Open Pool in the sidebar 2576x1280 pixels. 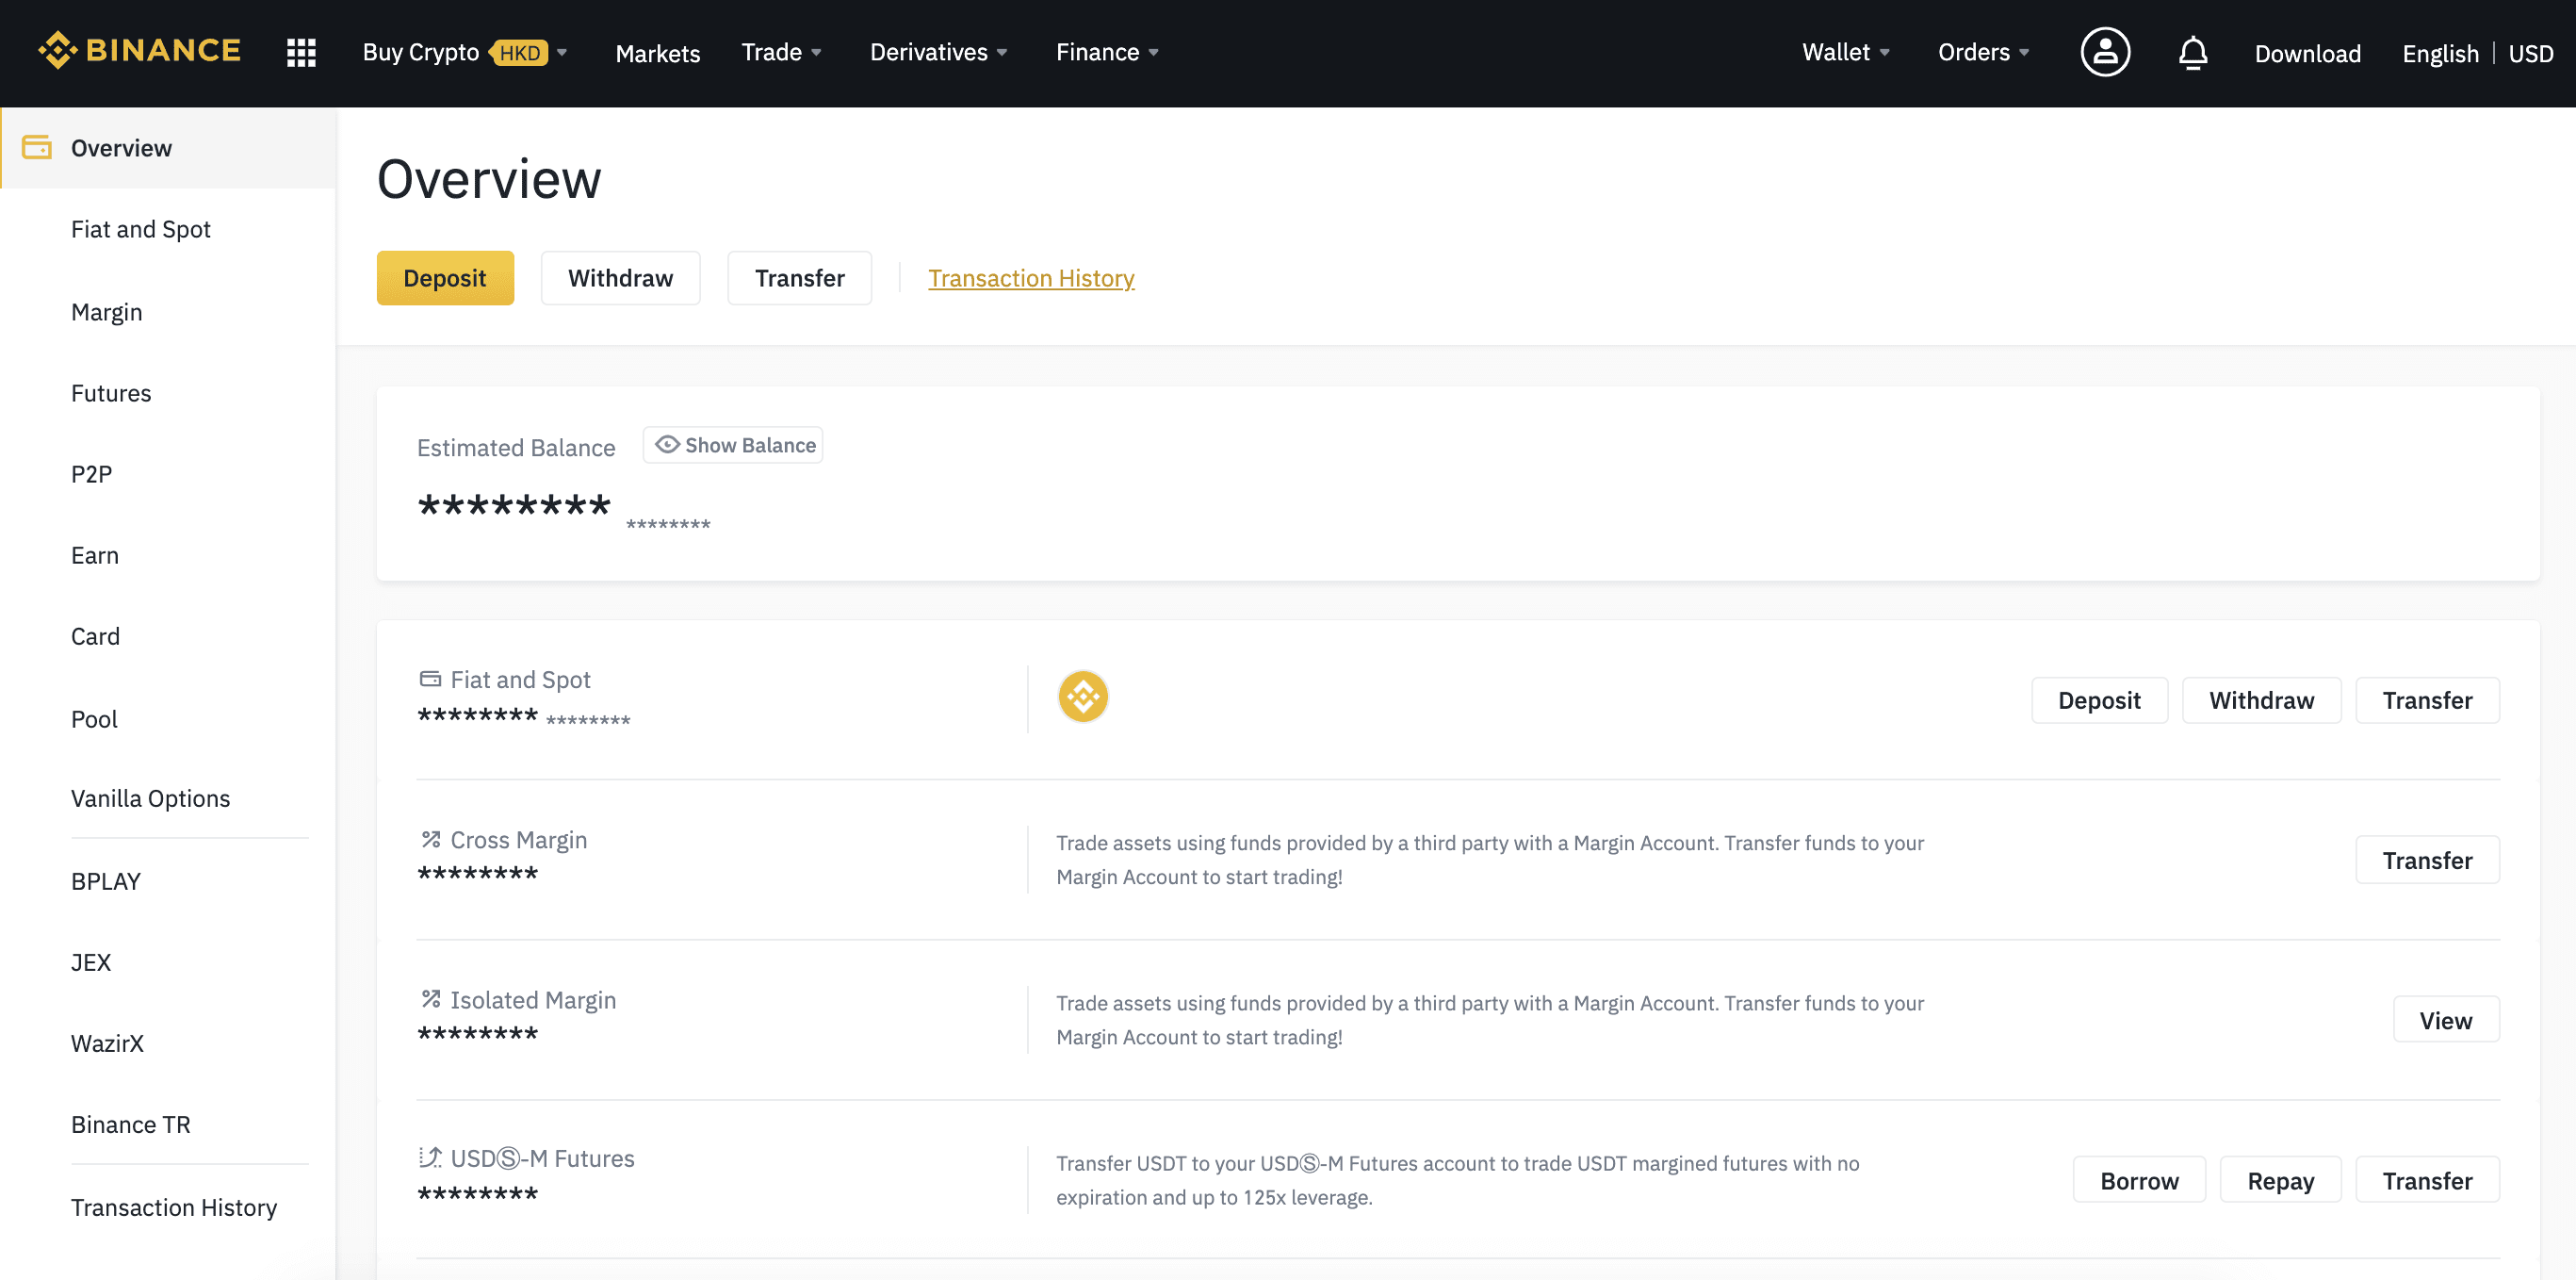tap(94, 719)
